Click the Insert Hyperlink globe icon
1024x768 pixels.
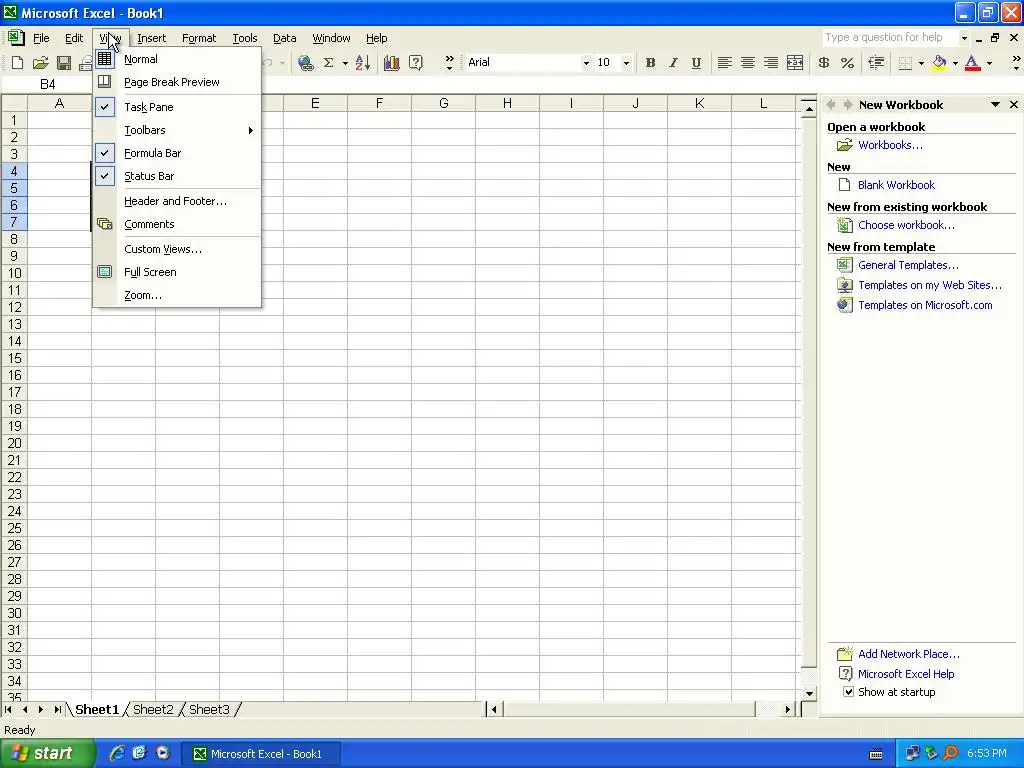pyautogui.click(x=305, y=63)
